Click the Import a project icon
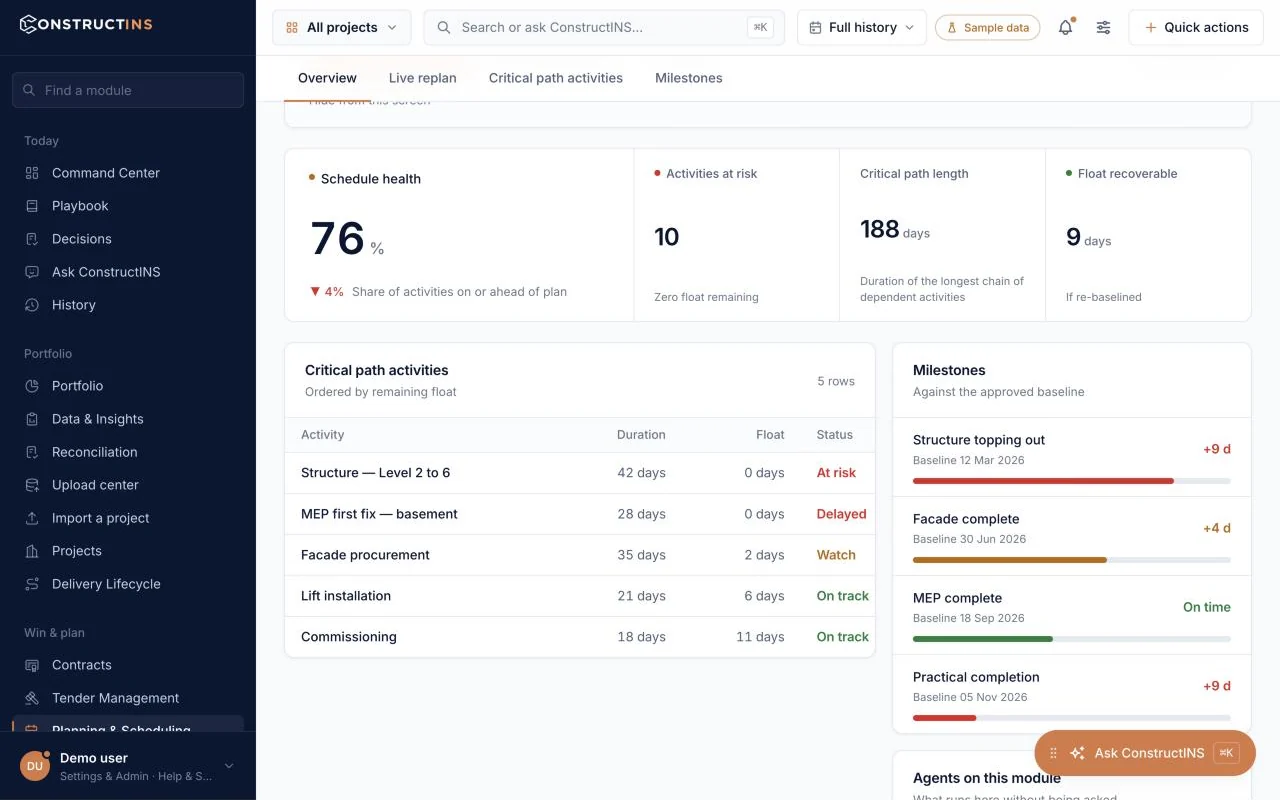The width and height of the screenshot is (1280, 800). click(x=32, y=518)
